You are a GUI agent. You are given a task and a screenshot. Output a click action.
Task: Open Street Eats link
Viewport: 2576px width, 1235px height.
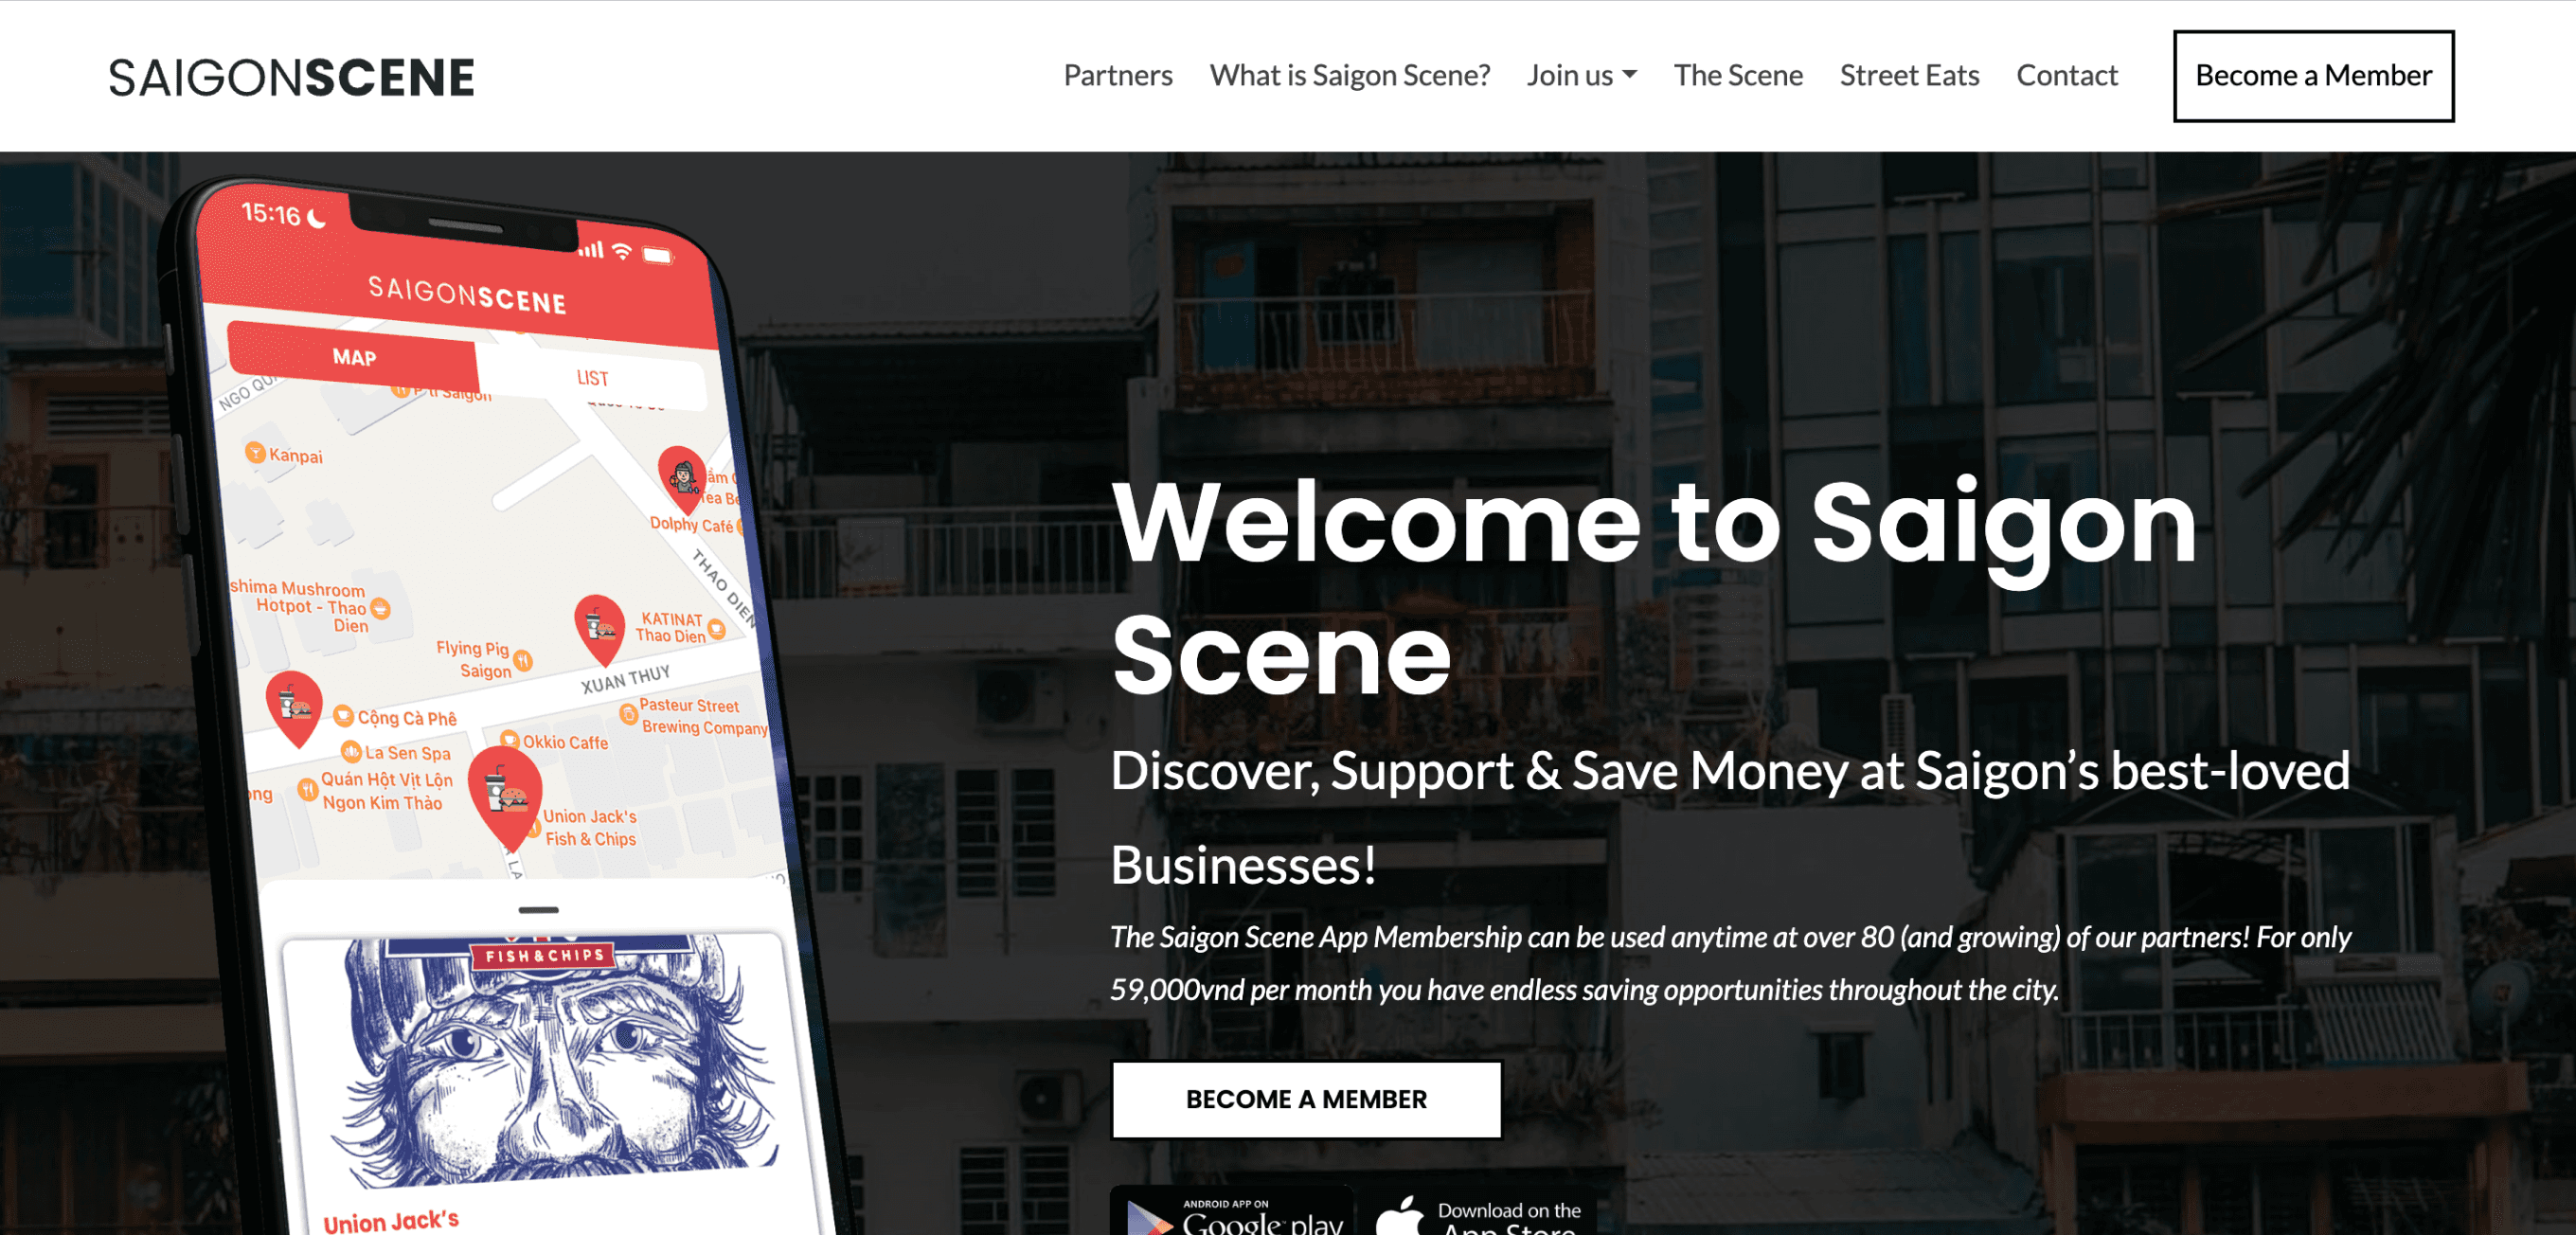click(x=1909, y=75)
